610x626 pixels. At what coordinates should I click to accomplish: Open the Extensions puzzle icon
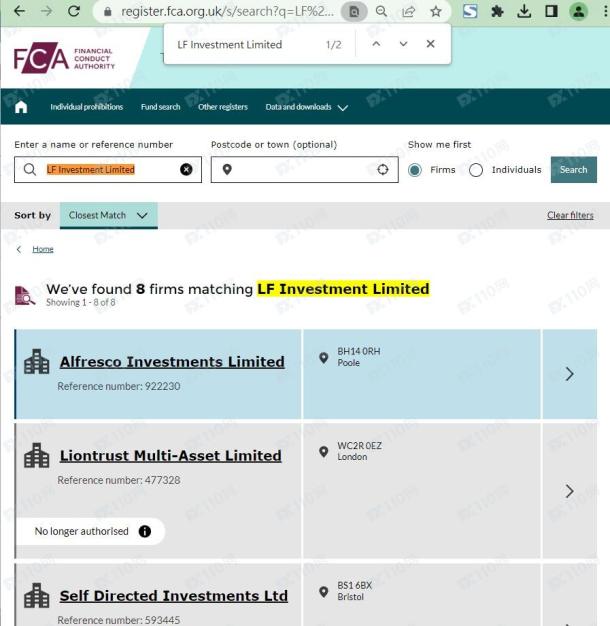(x=497, y=11)
